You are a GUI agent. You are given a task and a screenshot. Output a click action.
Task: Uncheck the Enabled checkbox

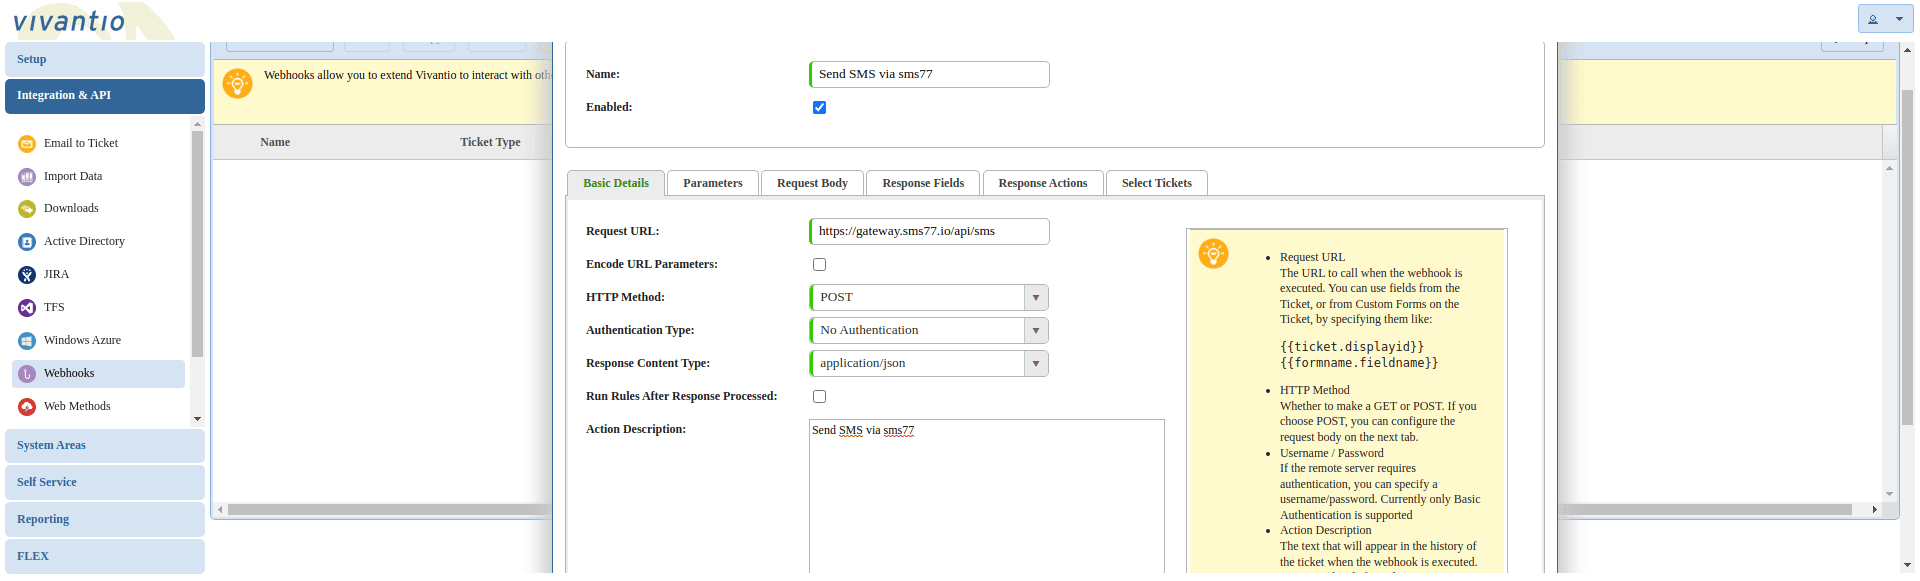pyautogui.click(x=819, y=108)
